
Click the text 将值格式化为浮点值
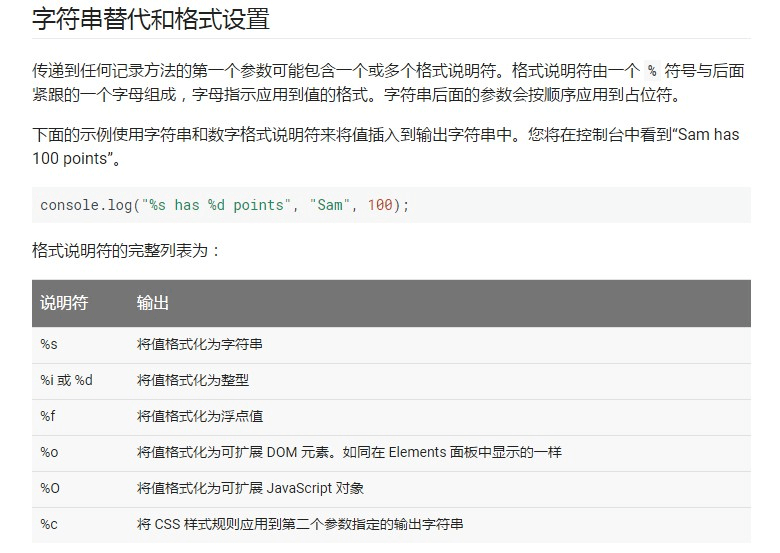click(x=199, y=416)
